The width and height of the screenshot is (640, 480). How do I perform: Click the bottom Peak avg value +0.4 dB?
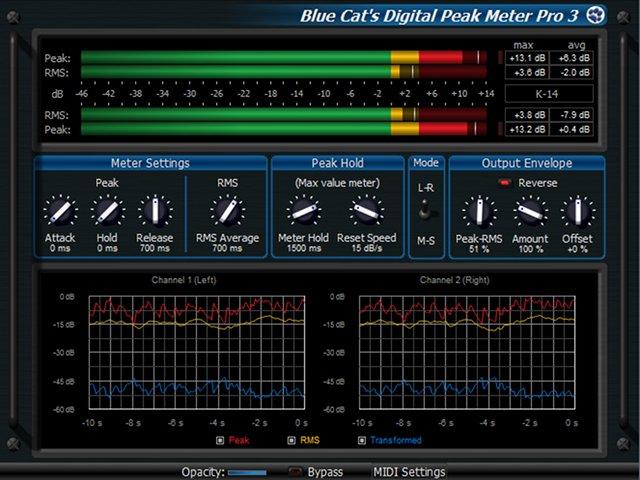tap(571, 130)
